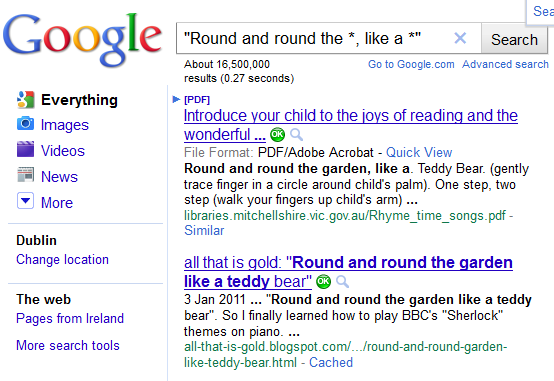Click the Change location link
The image size is (554, 381).
[x=62, y=259]
